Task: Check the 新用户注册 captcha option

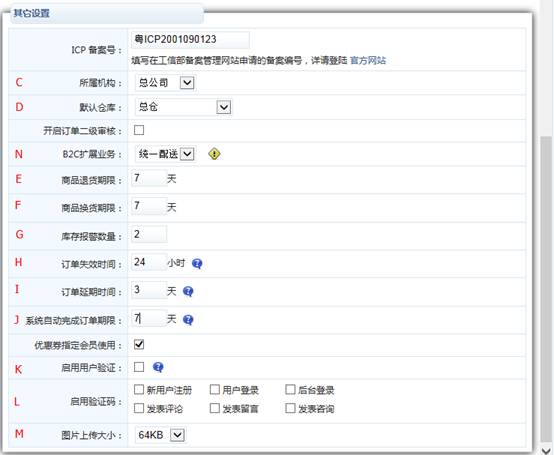Action: (x=139, y=390)
